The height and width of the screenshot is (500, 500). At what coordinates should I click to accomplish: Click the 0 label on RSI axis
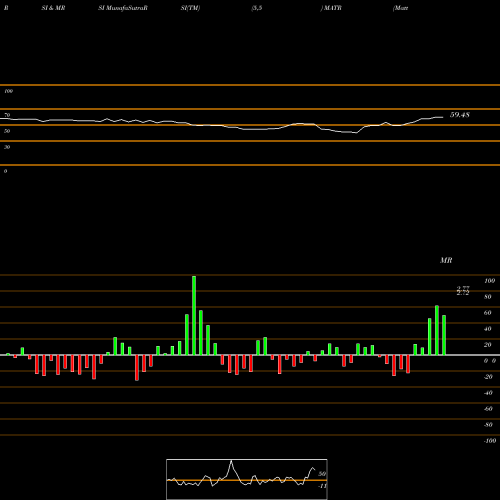5,171
